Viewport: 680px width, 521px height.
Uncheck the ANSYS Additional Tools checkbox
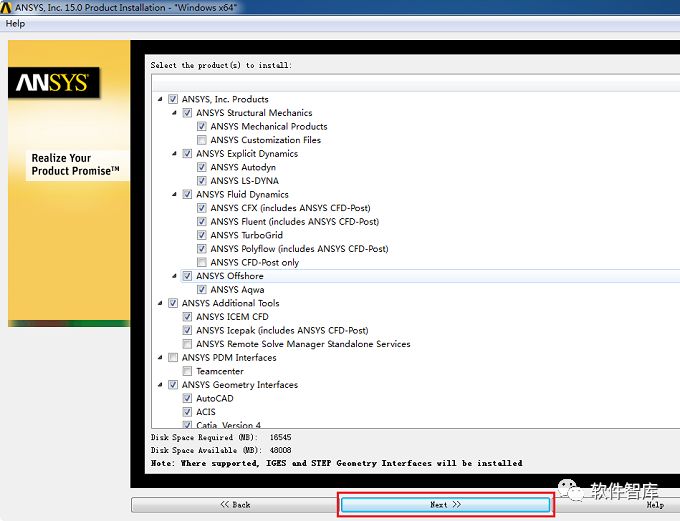point(173,303)
